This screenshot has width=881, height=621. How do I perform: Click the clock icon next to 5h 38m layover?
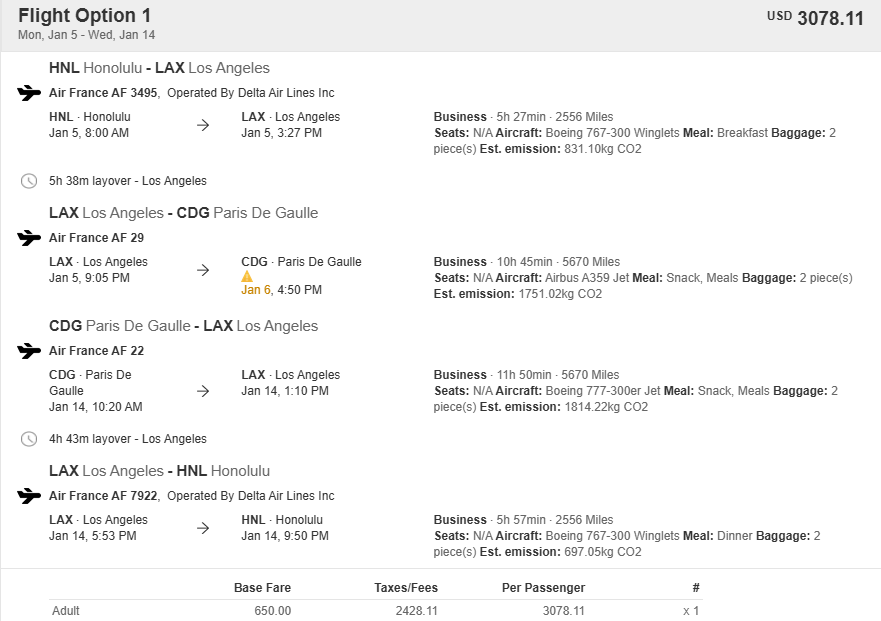(x=29, y=181)
